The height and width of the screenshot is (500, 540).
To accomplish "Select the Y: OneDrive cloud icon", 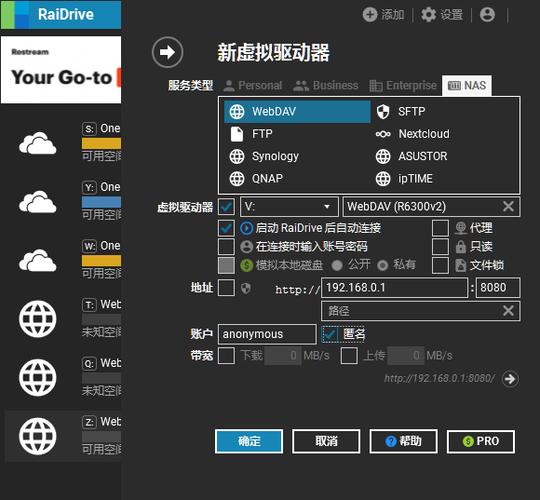I will (x=38, y=202).
